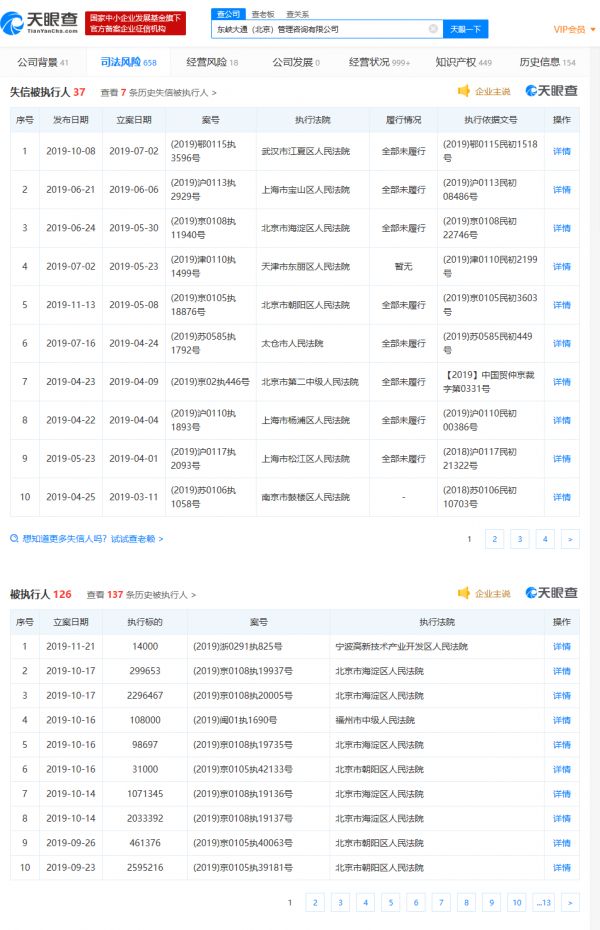Open 详情 for case (2019)鄂0115执3596号
The height and width of the screenshot is (930, 600).
(562, 151)
